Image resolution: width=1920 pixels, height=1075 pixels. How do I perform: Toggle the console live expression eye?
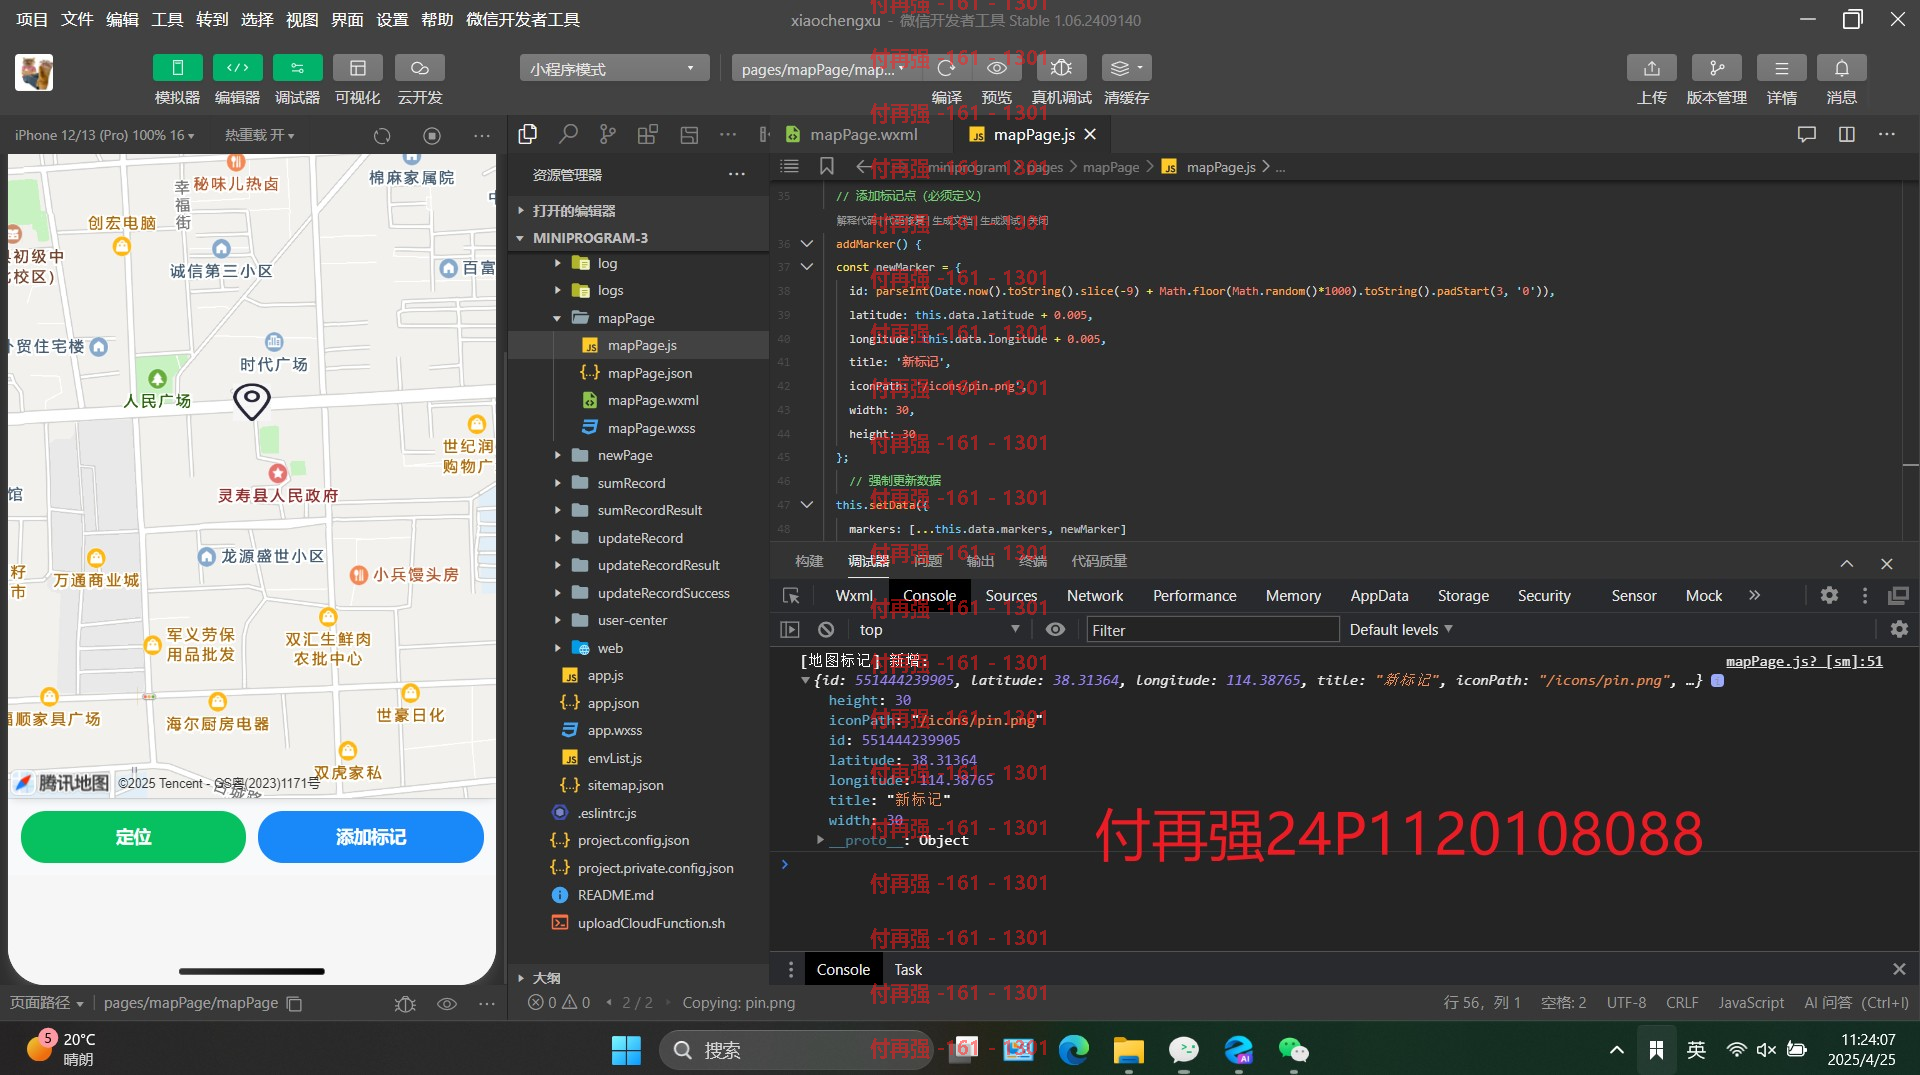click(1055, 630)
